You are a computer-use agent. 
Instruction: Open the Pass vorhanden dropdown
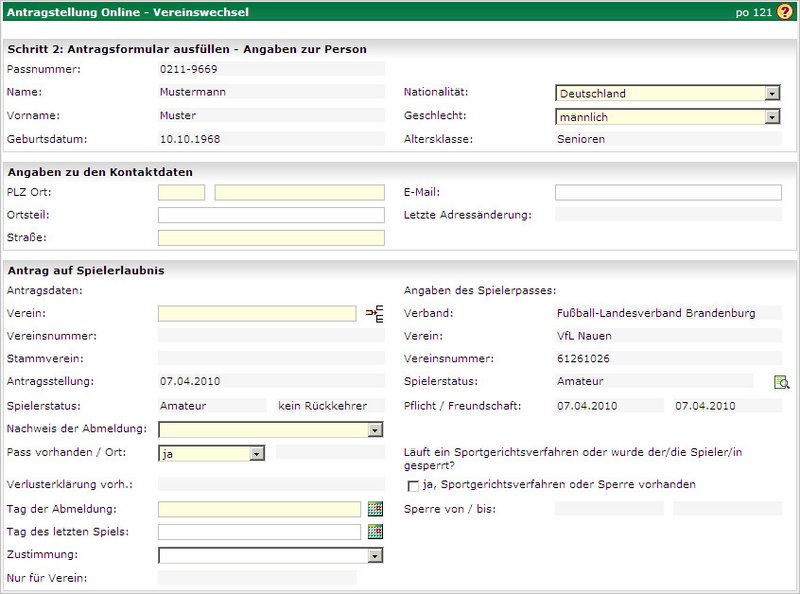coord(257,453)
